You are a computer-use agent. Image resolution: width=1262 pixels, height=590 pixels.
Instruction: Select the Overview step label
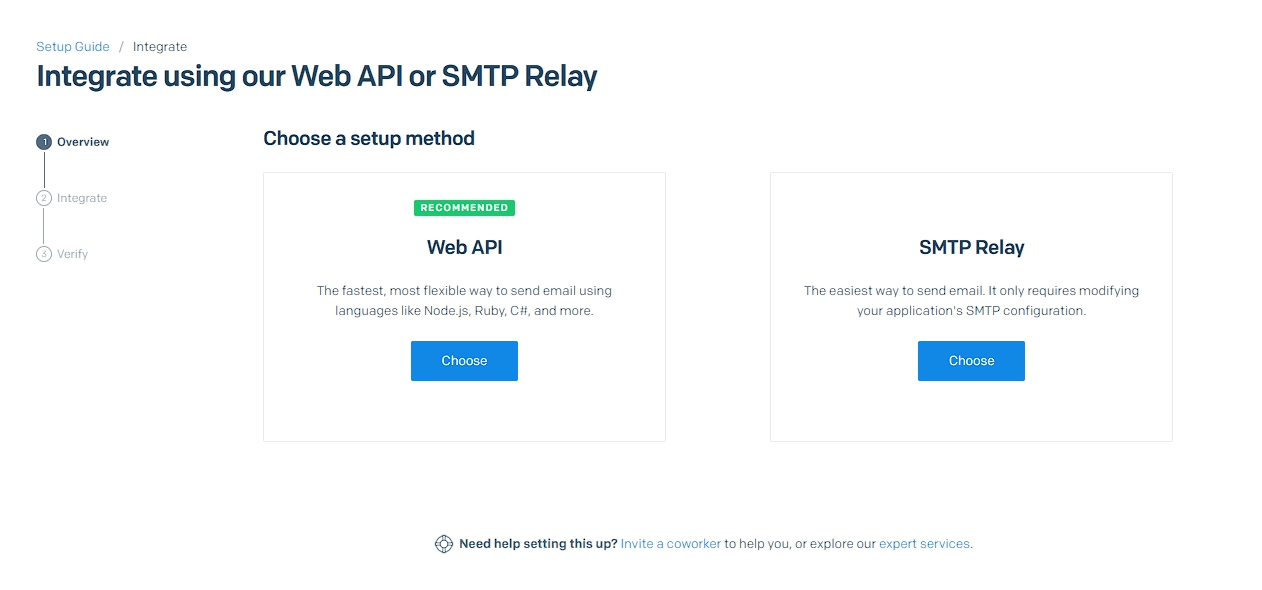pyautogui.click(x=83, y=142)
